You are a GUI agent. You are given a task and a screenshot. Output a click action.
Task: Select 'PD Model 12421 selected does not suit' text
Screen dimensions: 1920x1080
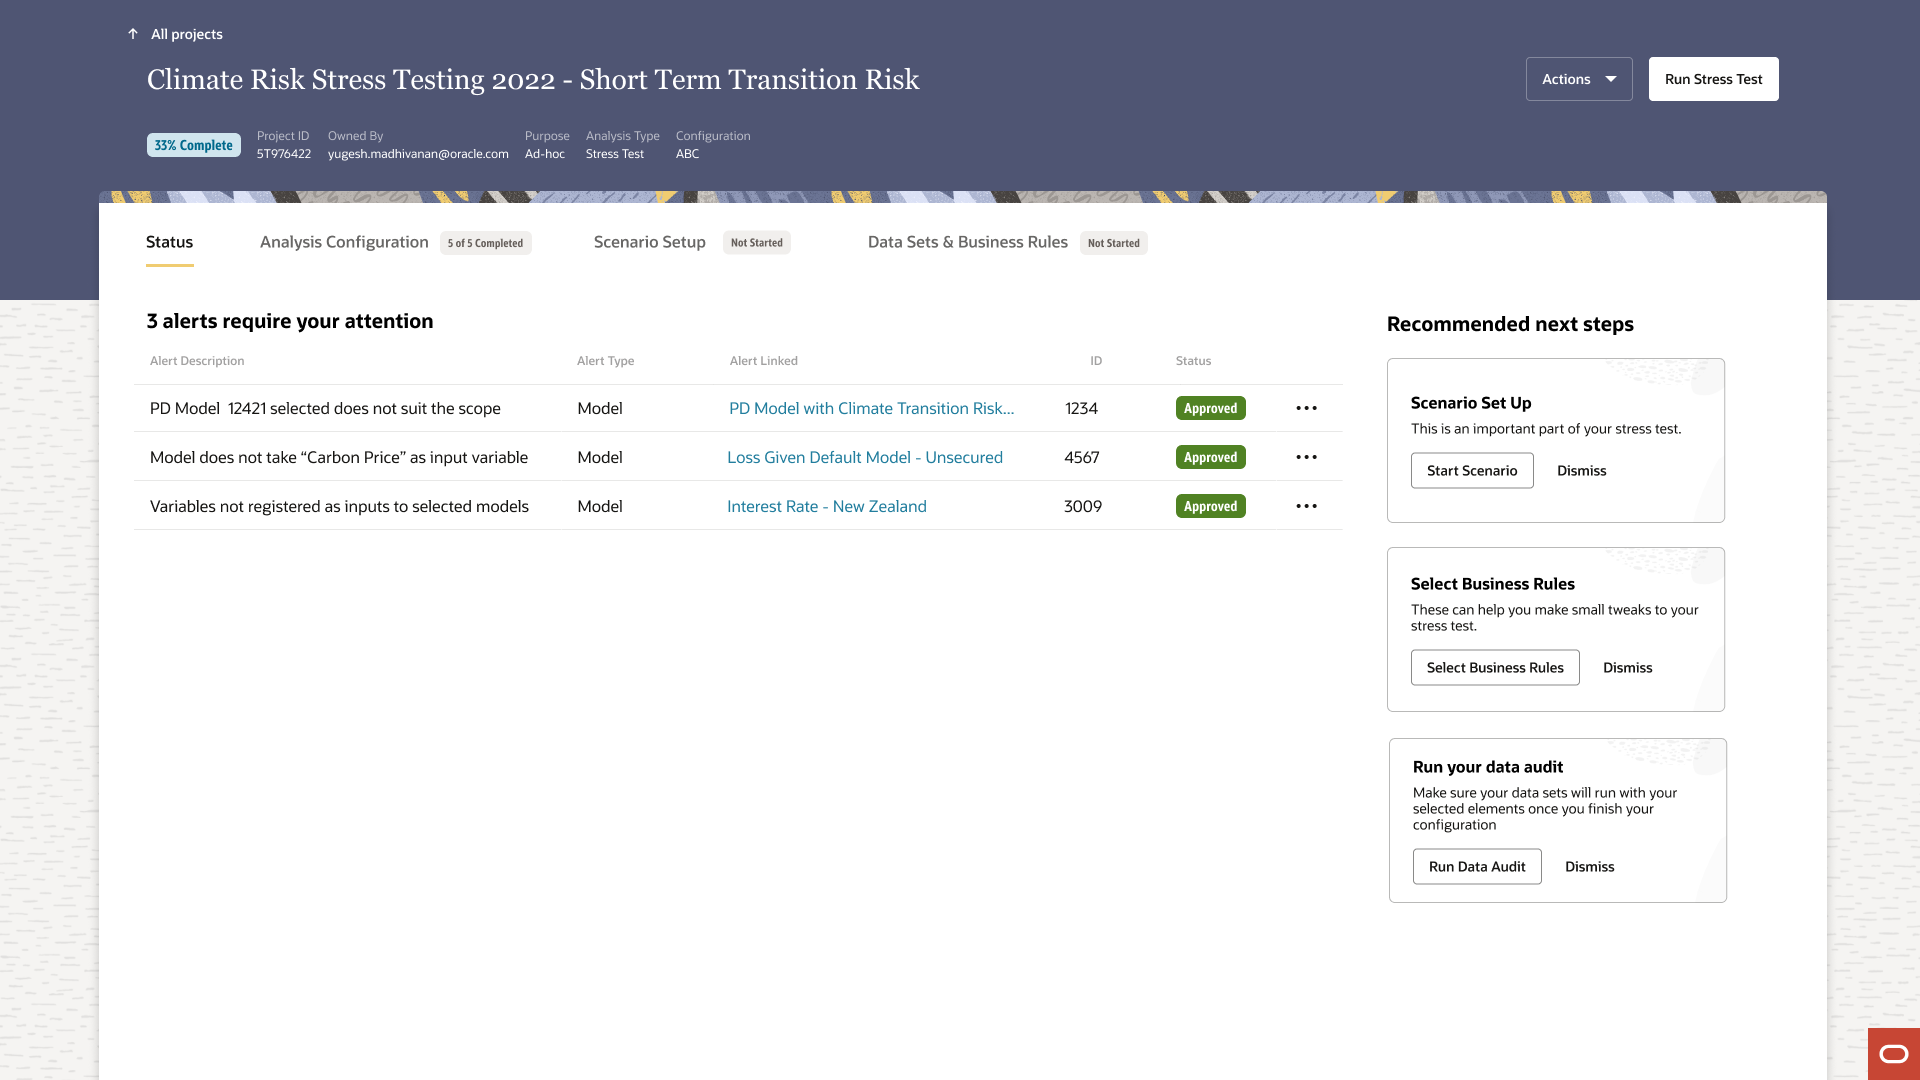(x=325, y=408)
